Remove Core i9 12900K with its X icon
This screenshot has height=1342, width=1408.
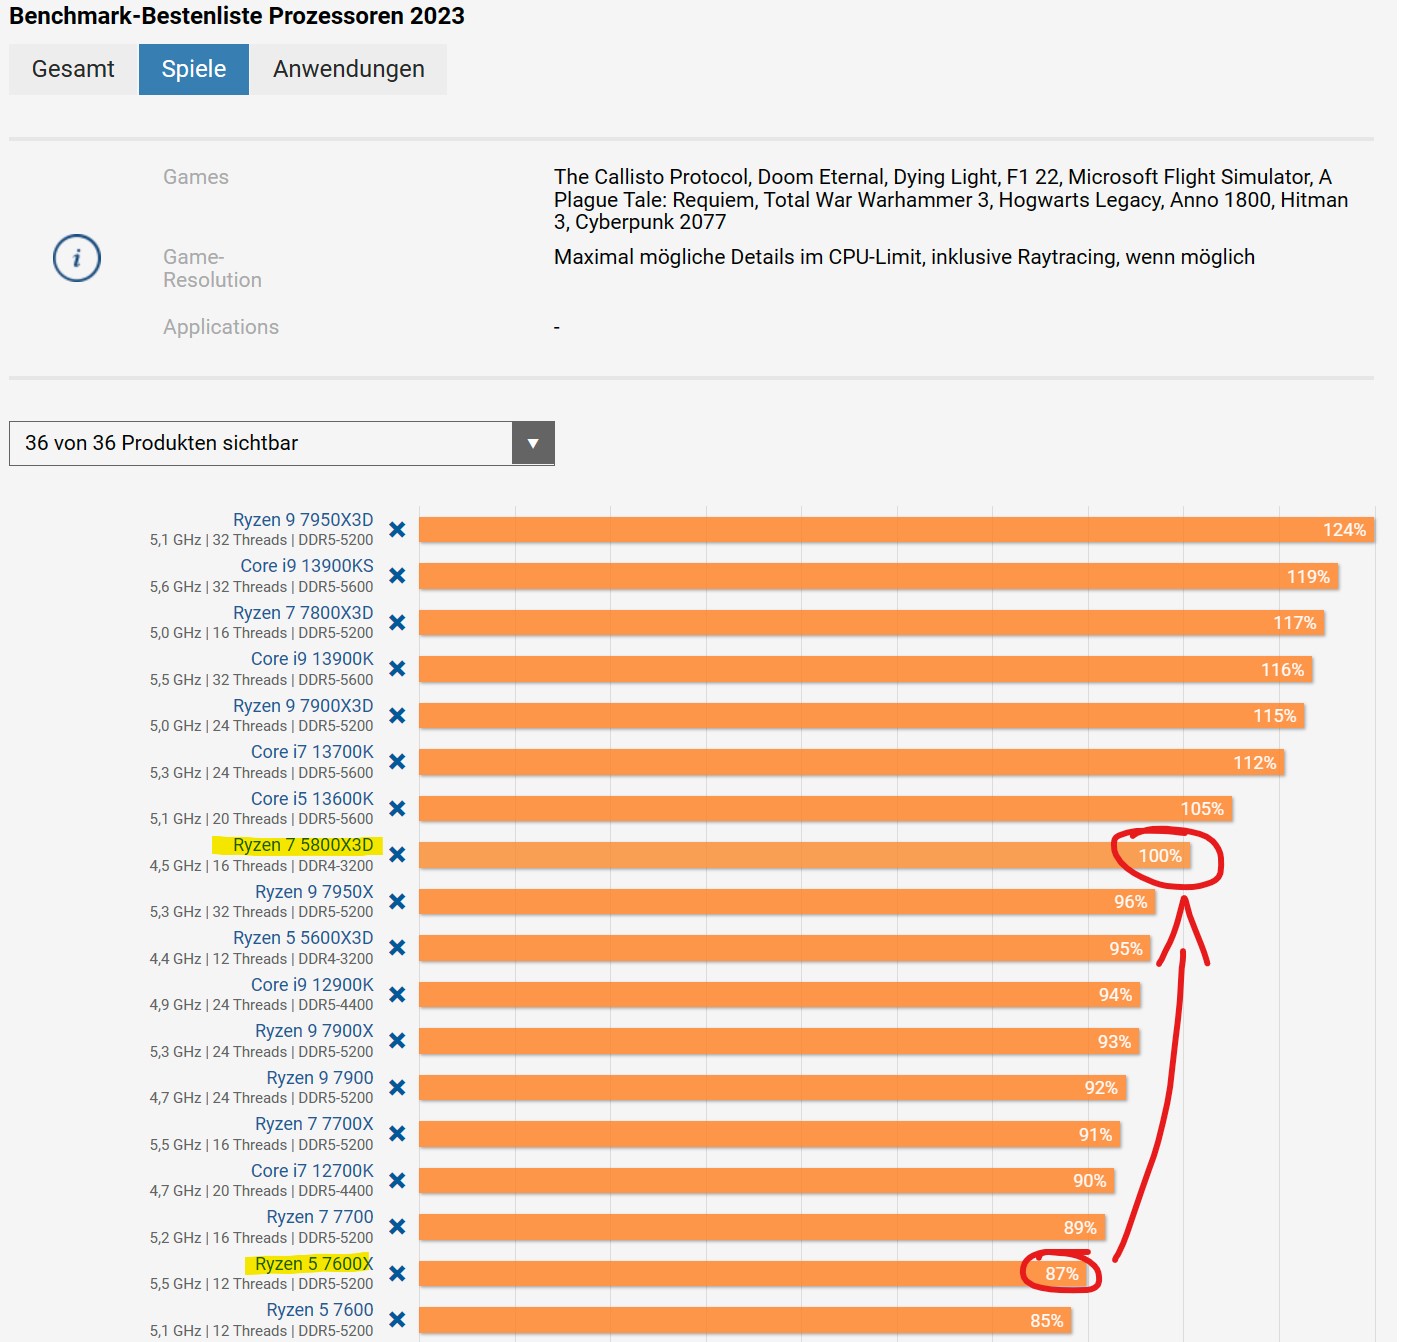[x=397, y=994]
